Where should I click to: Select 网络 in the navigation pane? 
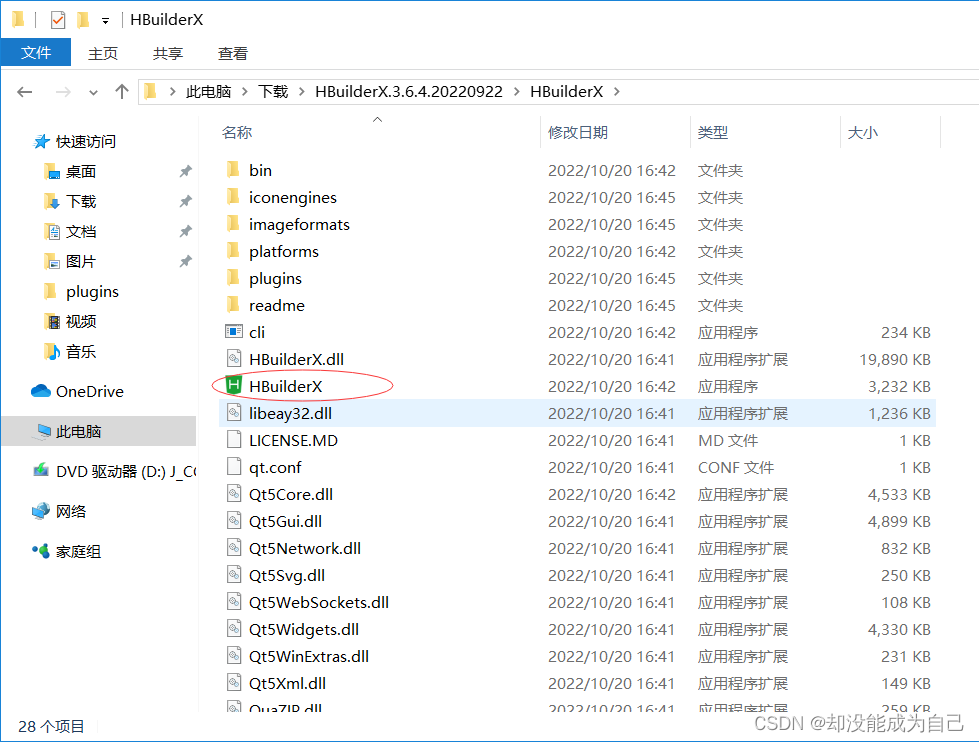(x=71, y=512)
